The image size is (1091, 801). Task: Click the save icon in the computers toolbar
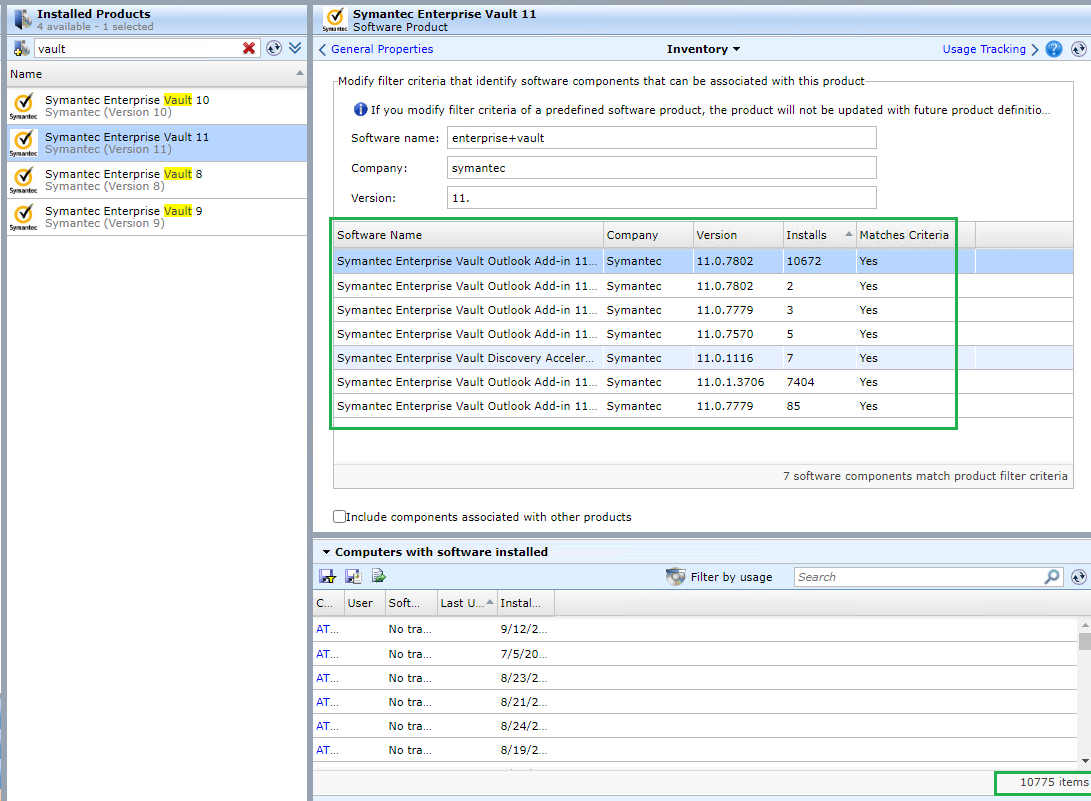327,576
